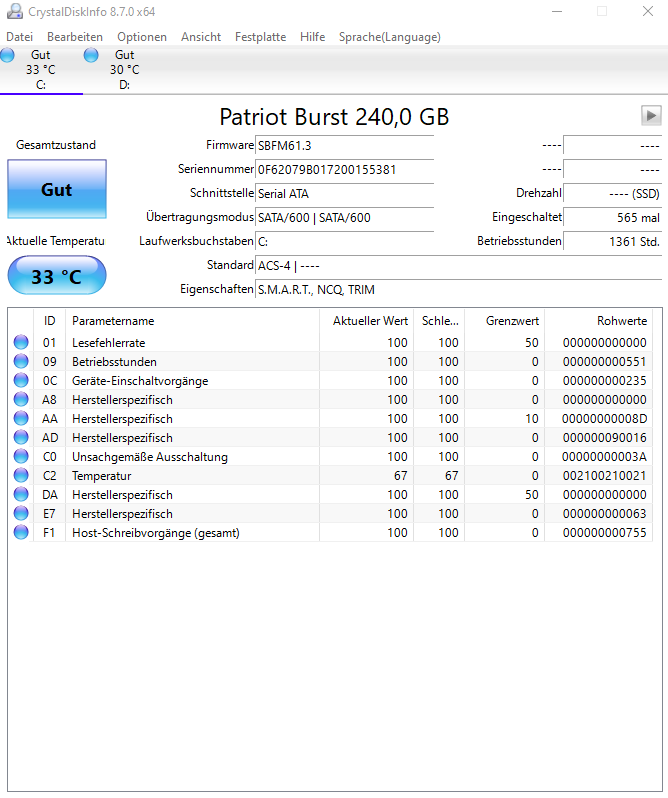Screen dimensions: 668x798
Task: Click the ID column header
Action: pyautogui.click(x=49, y=321)
